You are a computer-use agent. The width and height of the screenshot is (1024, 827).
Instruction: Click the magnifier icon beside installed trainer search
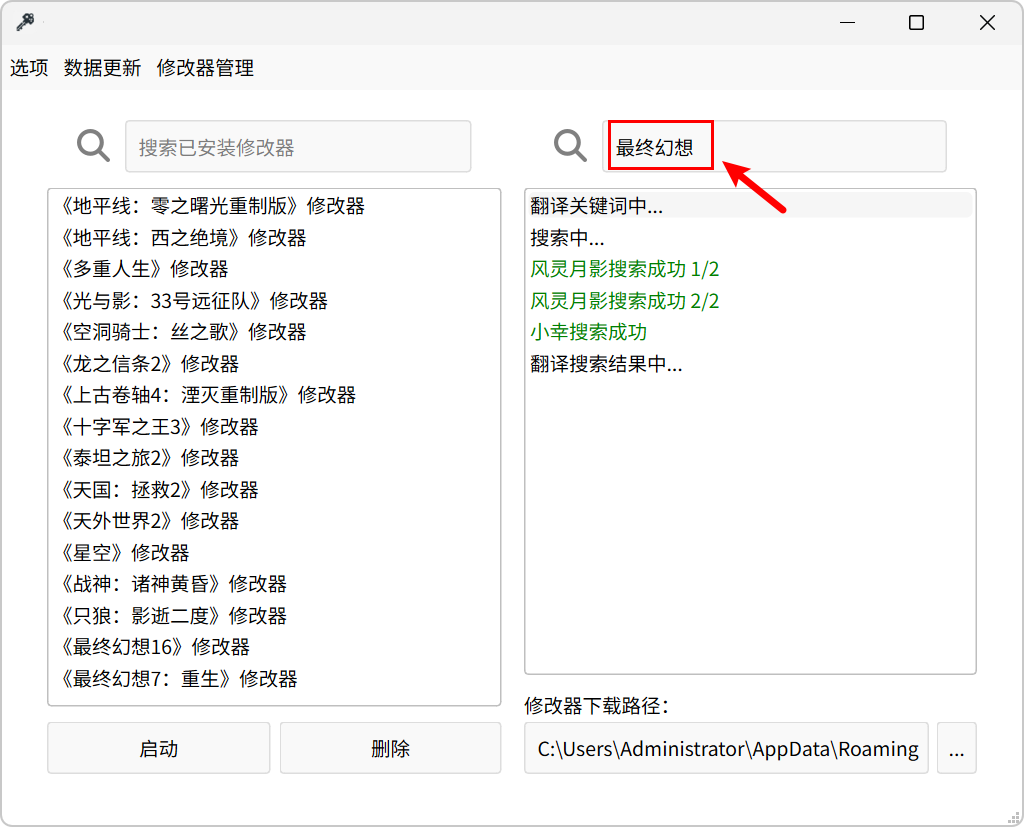tap(93, 146)
